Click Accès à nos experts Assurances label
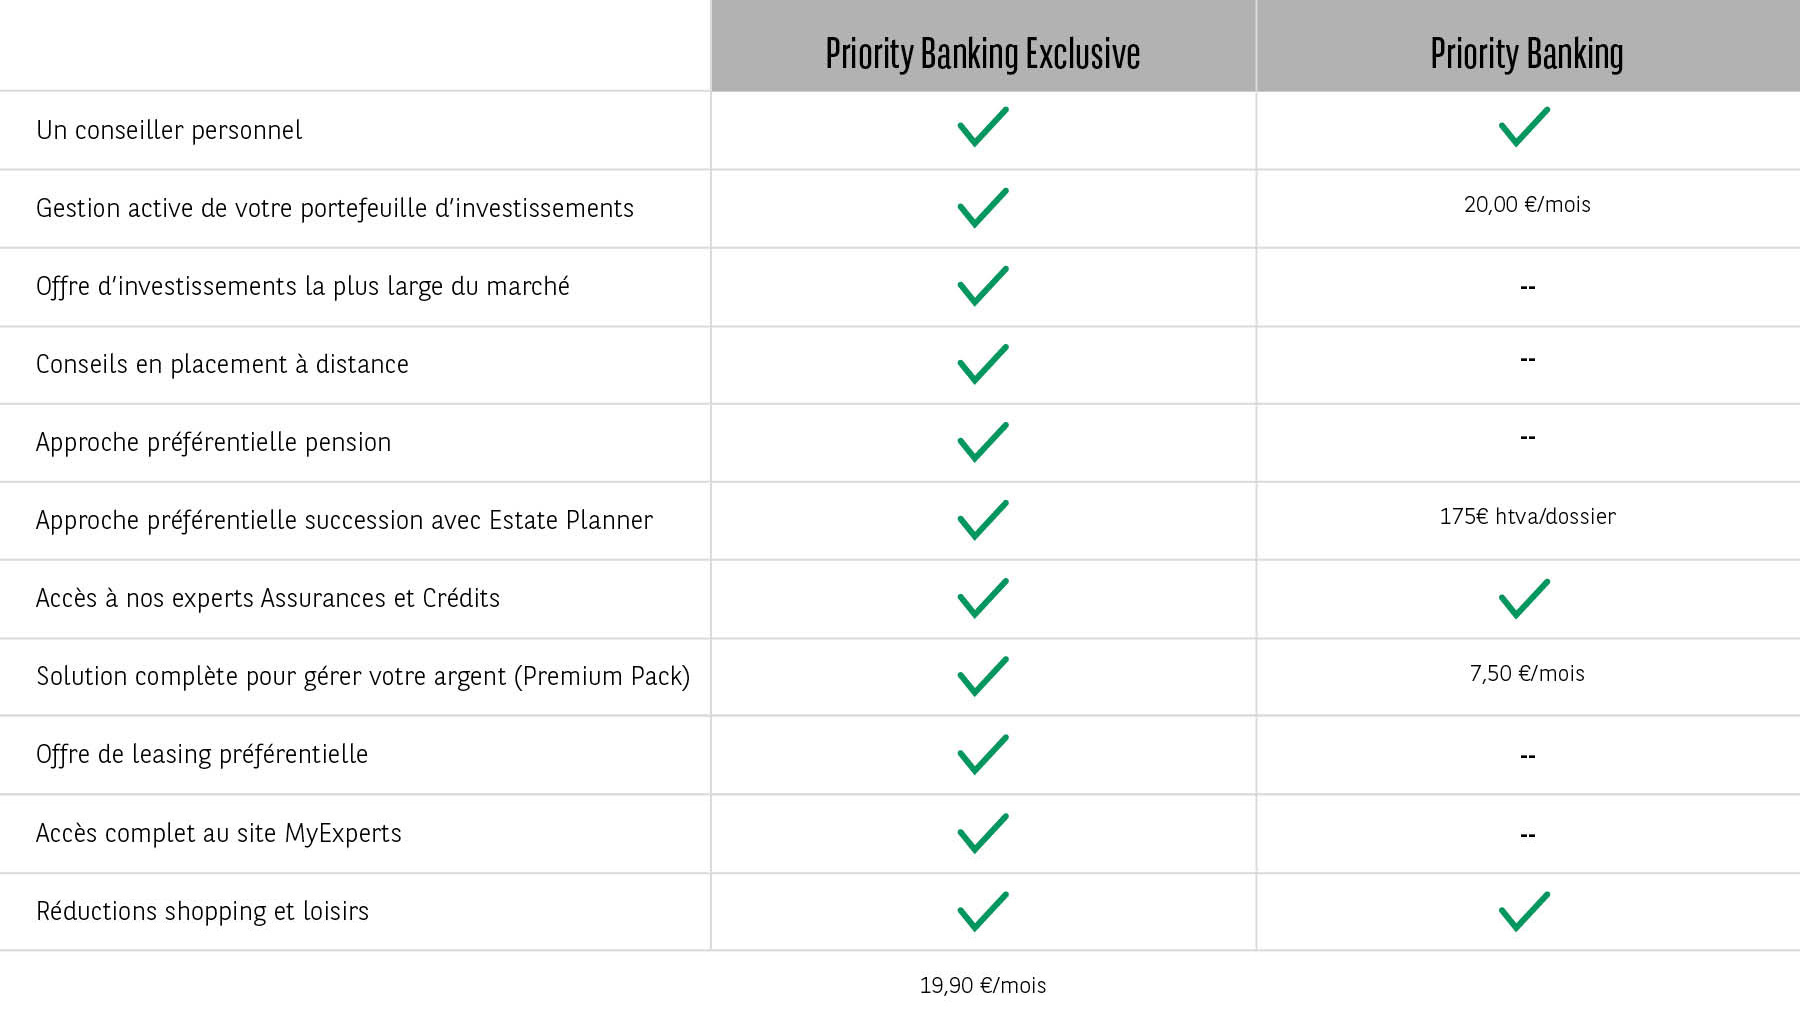This screenshot has height=1033, width=1800. pyautogui.click(x=267, y=598)
